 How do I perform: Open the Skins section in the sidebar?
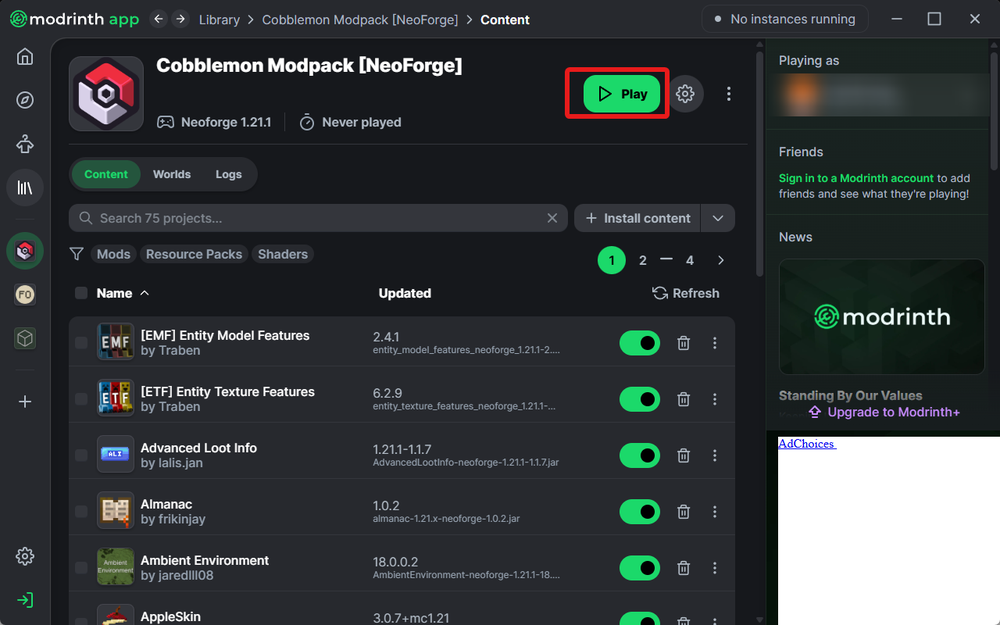[25, 143]
